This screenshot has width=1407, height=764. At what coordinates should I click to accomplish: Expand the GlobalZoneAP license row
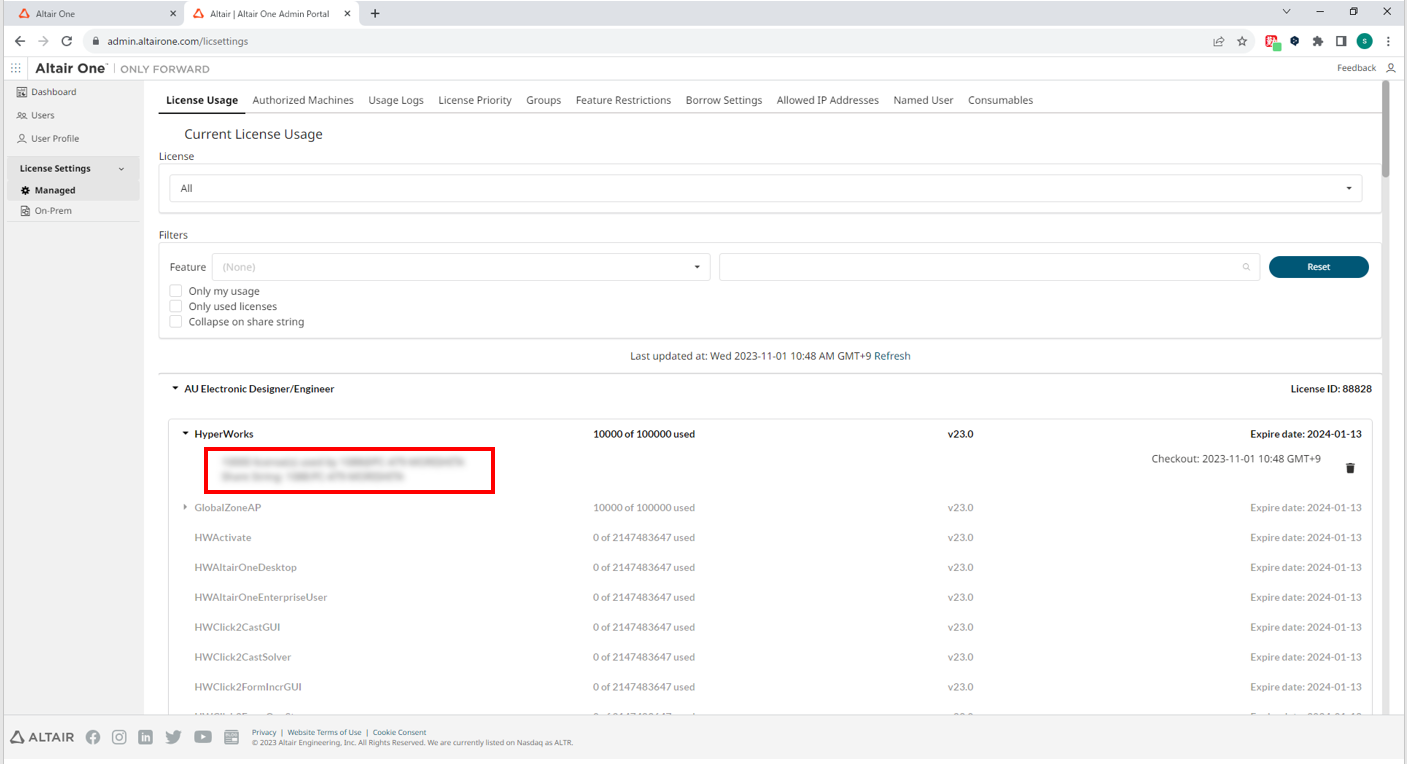pos(185,508)
